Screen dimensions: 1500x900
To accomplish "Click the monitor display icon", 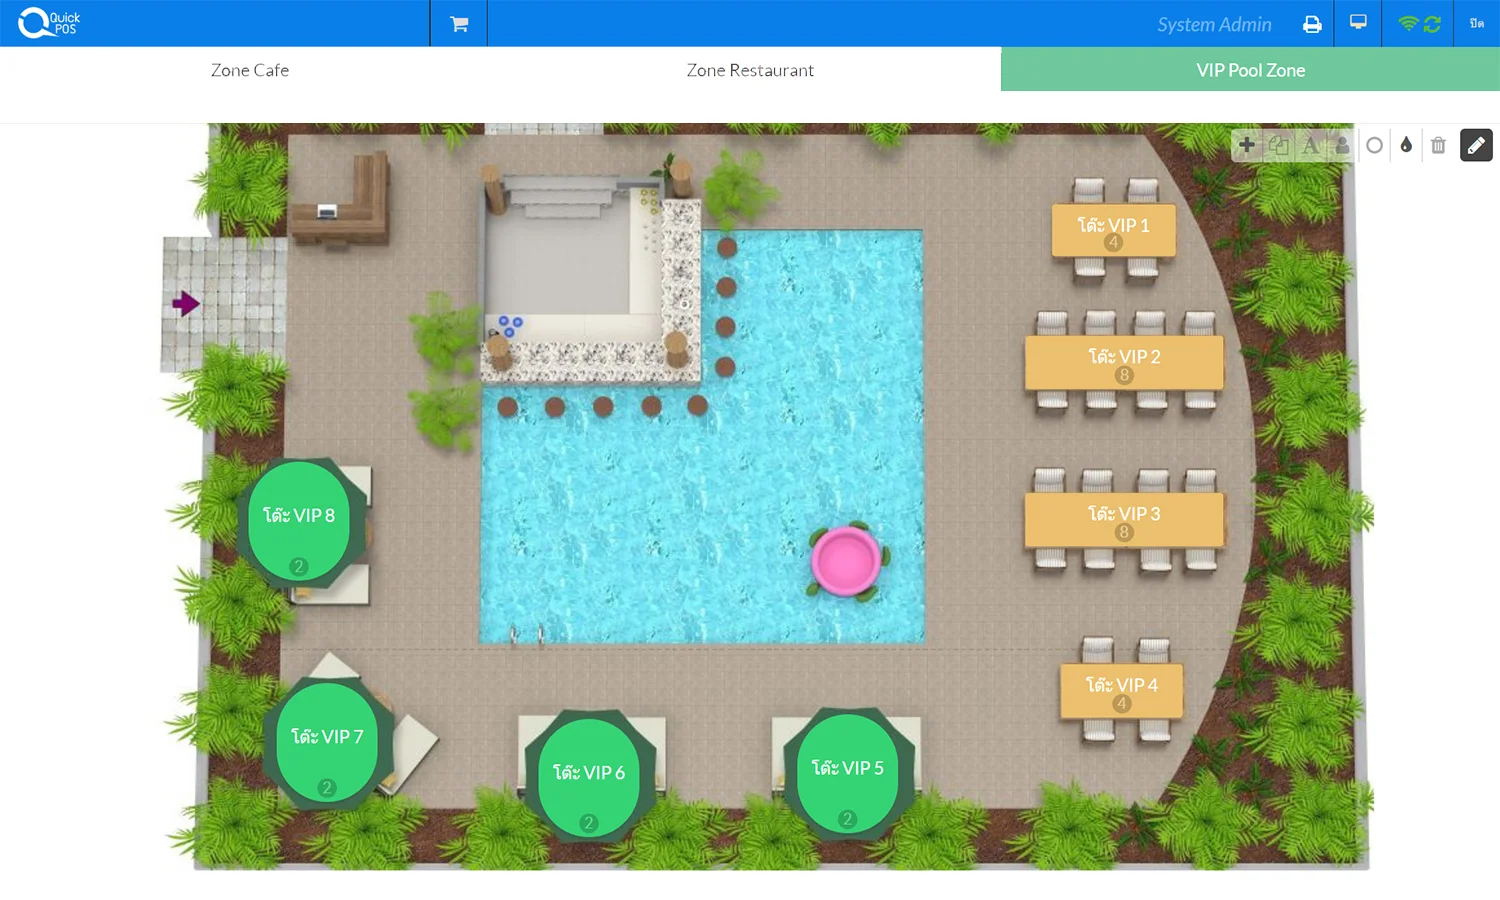I will [1358, 22].
